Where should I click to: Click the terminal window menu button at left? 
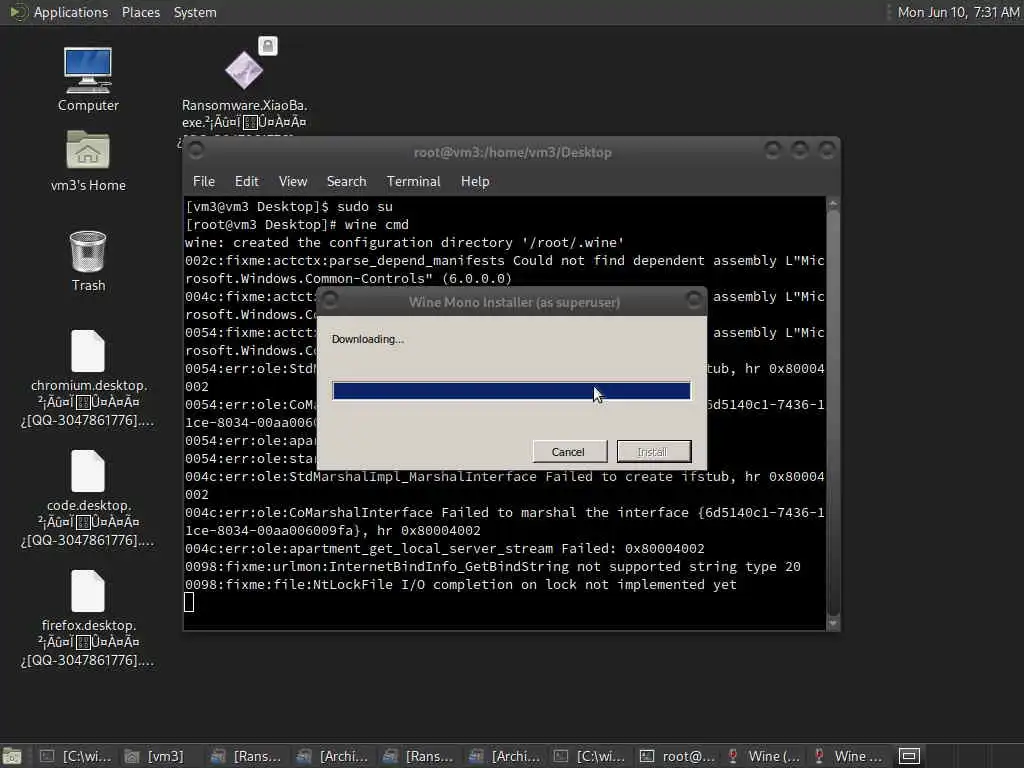196,150
